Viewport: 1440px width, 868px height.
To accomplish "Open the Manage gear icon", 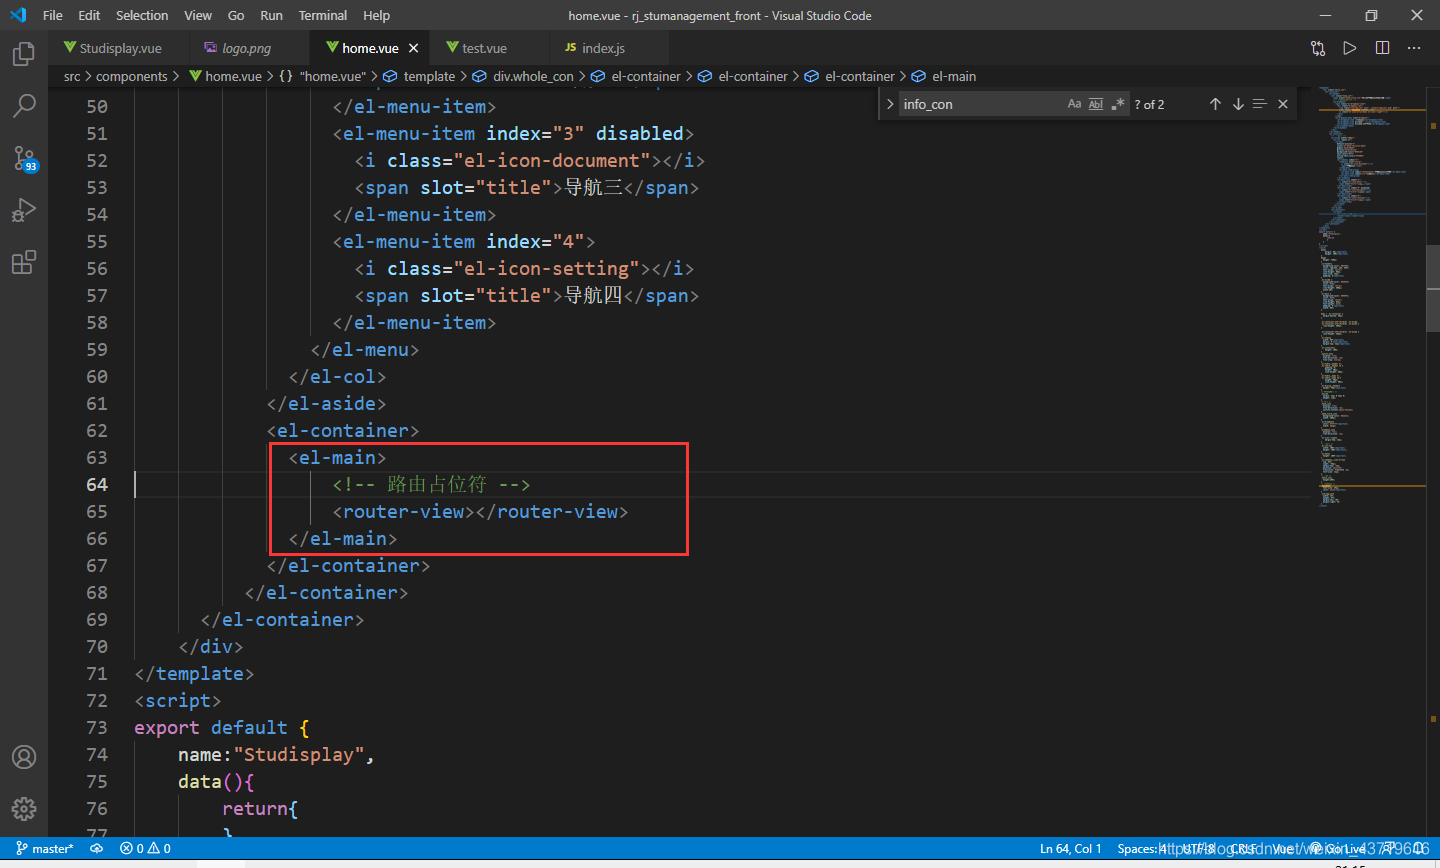I will point(24,808).
